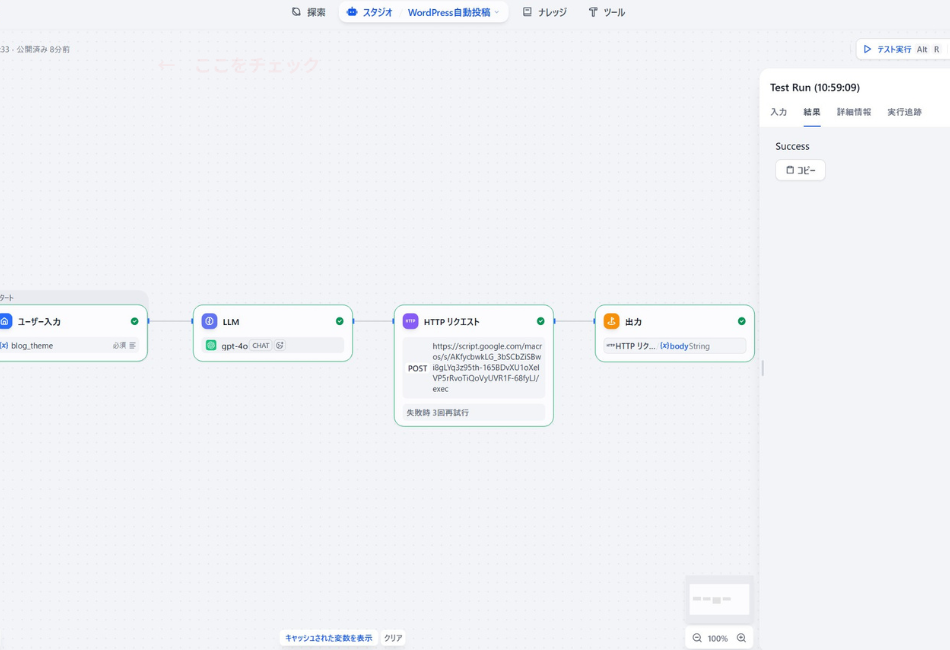This screenshot has height=650, width=950.
Task: Click the purple HTTP リクエスト node icon
Action: pos(409,321)
